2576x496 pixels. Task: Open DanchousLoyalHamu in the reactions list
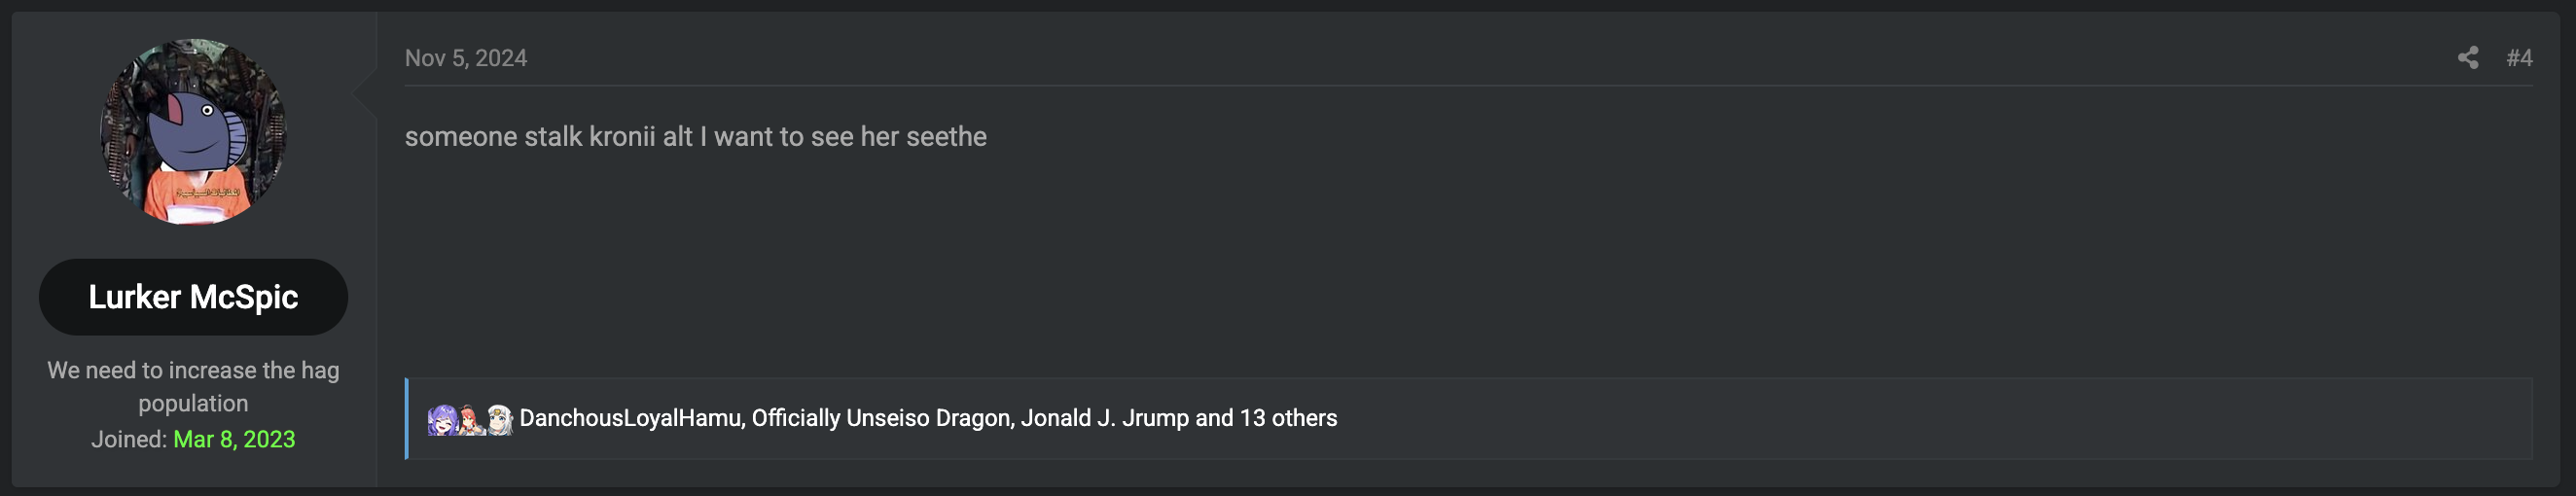[630, 418]
